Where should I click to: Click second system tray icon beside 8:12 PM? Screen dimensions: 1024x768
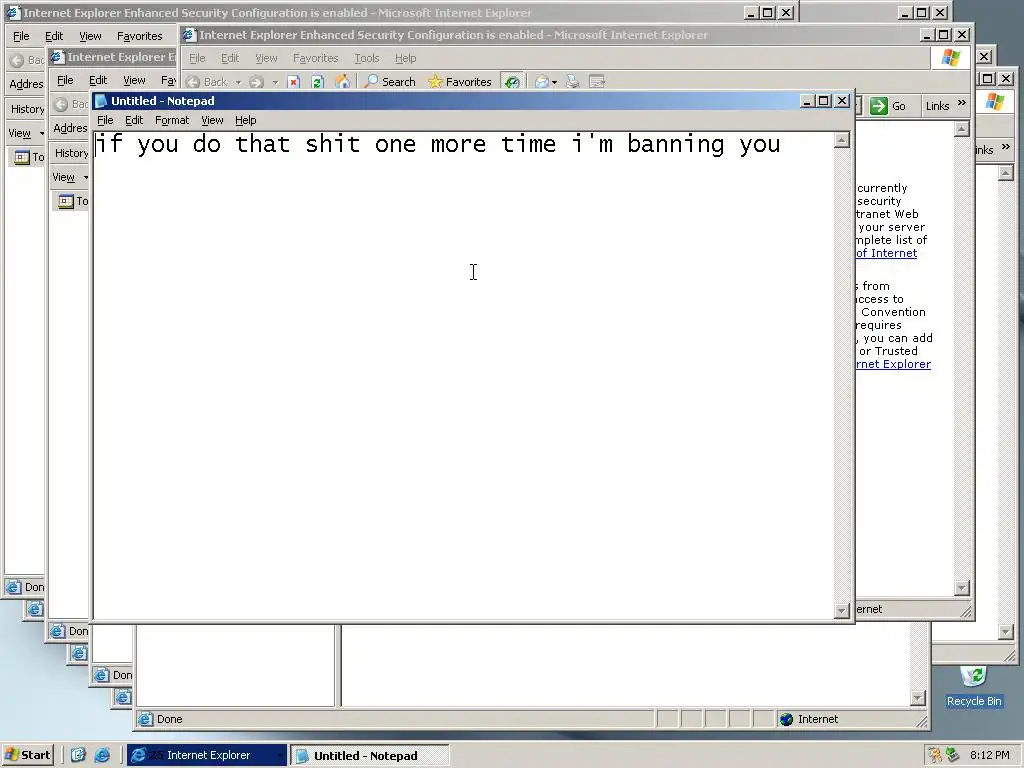952,755
